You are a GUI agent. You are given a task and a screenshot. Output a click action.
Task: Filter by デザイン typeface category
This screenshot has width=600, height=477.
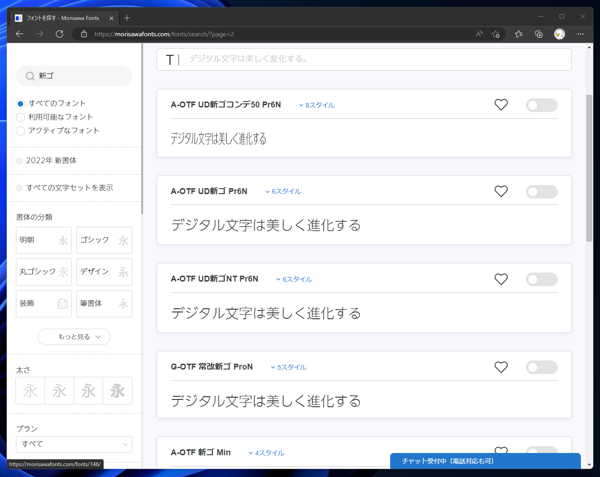[x=104, y=272]
